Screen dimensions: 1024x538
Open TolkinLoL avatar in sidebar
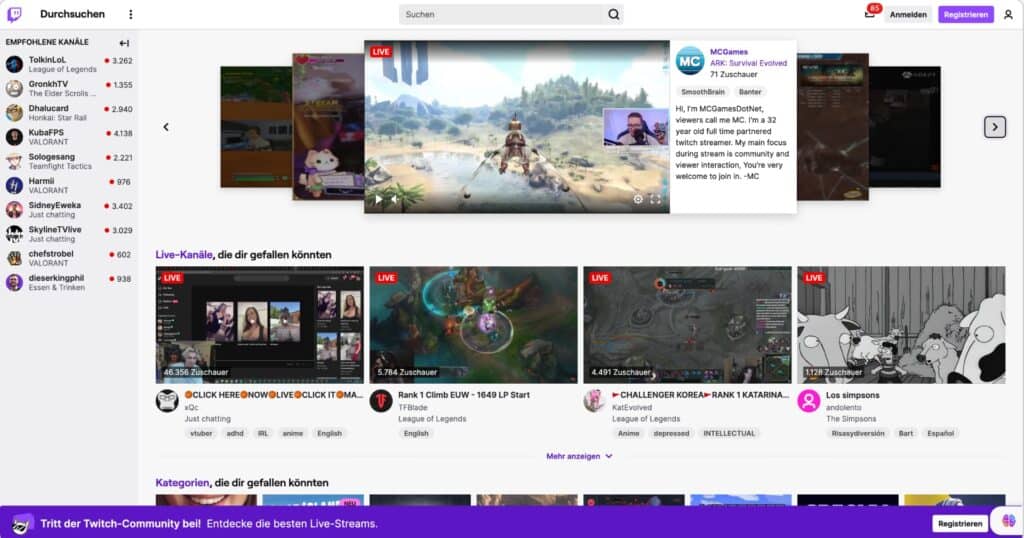click(14, 64)
